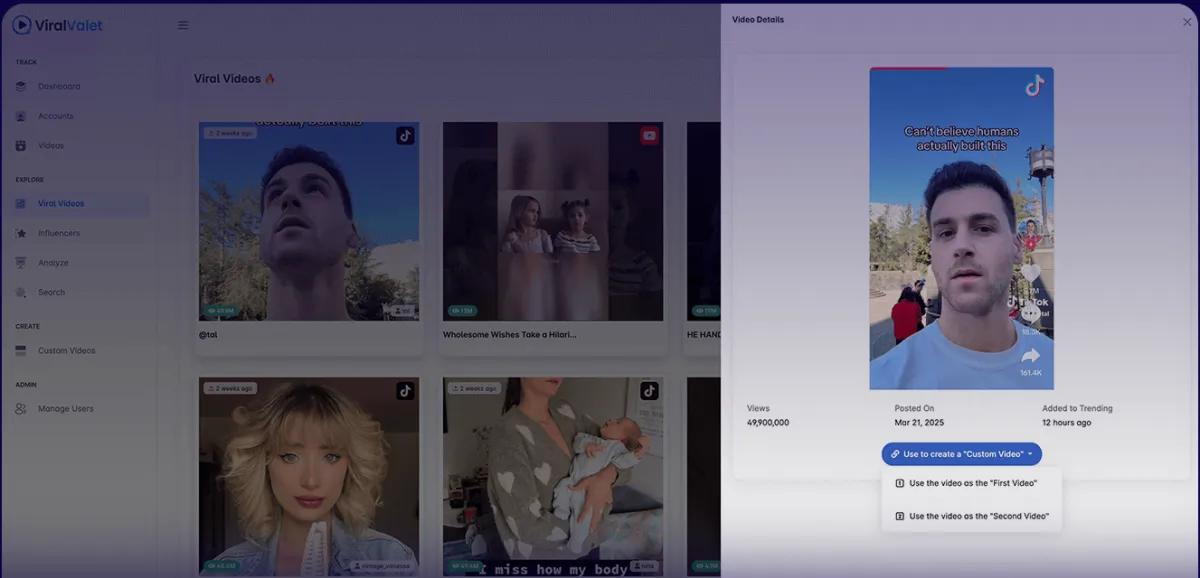1200x578 pixels.
Task: Click the views count badge on the @tal thumbnail
Action: point(220,311)
